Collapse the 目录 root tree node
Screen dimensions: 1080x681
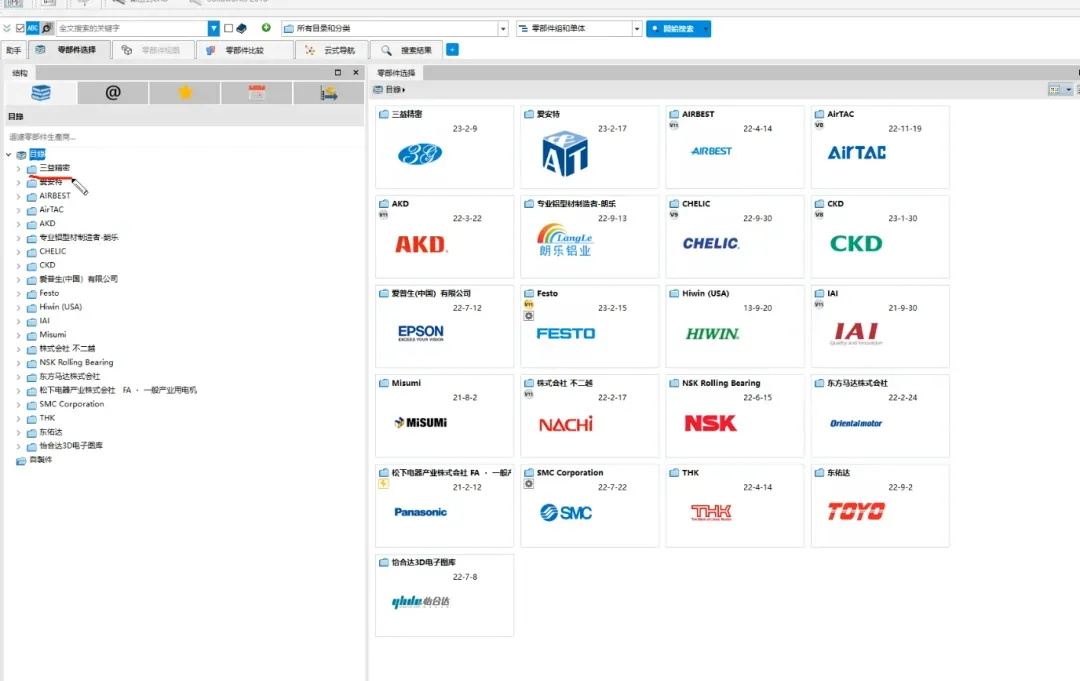point(8,155)
